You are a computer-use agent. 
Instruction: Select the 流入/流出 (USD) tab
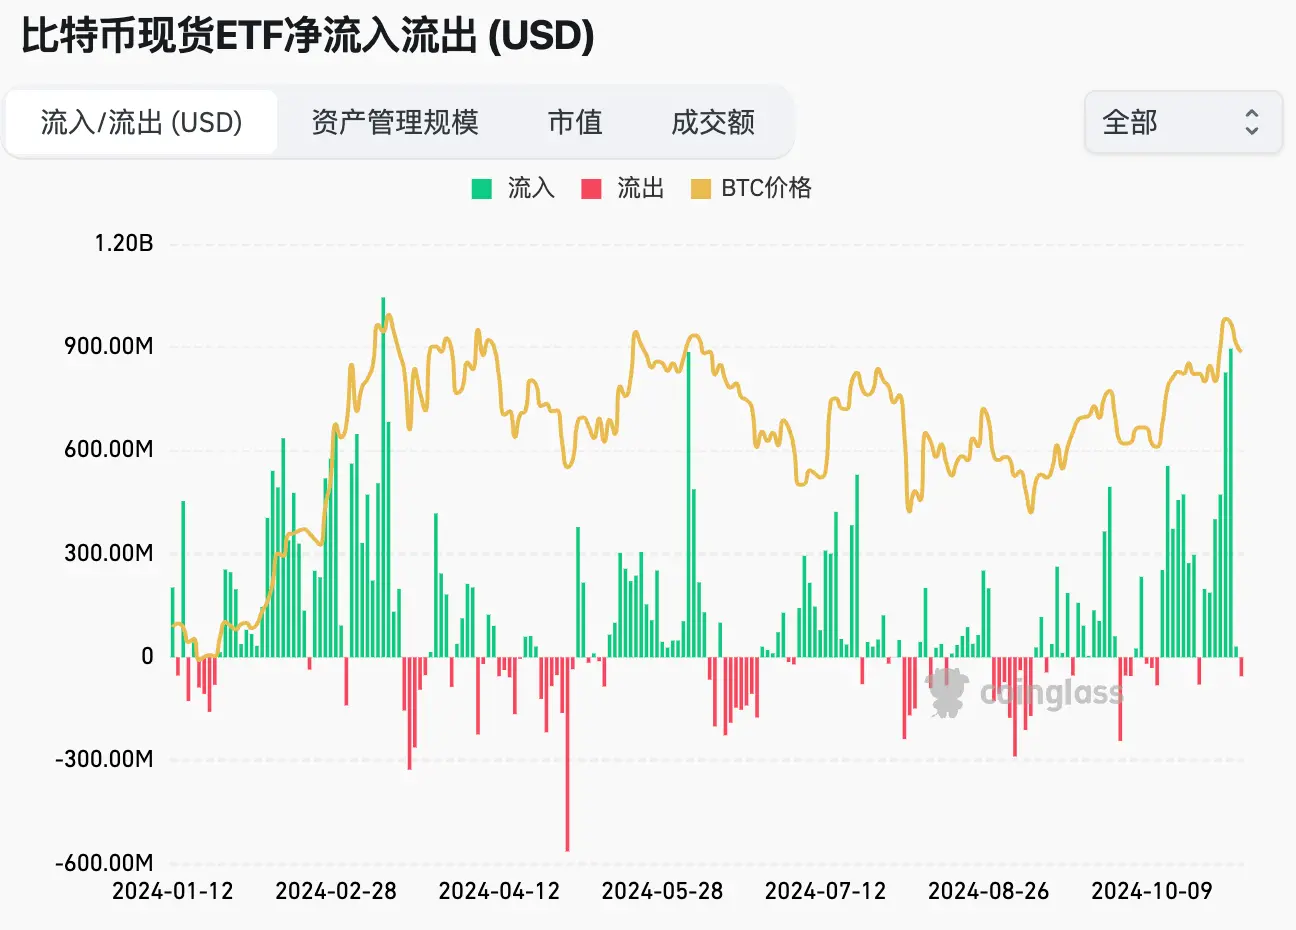coord(141,122)
